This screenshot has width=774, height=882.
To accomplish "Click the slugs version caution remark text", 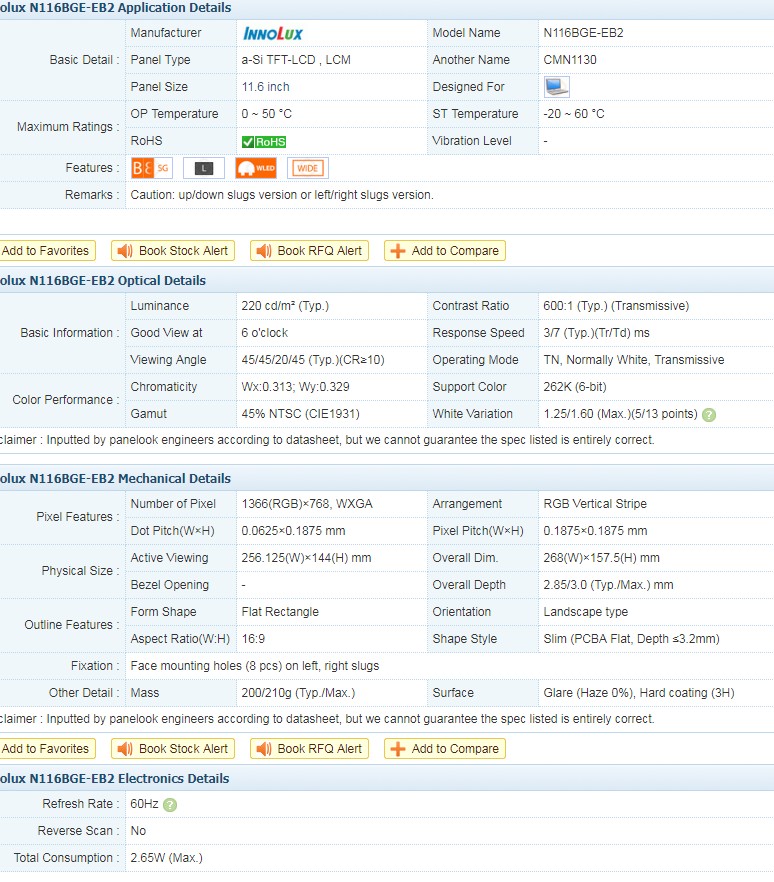I will [x=282, y=195].
